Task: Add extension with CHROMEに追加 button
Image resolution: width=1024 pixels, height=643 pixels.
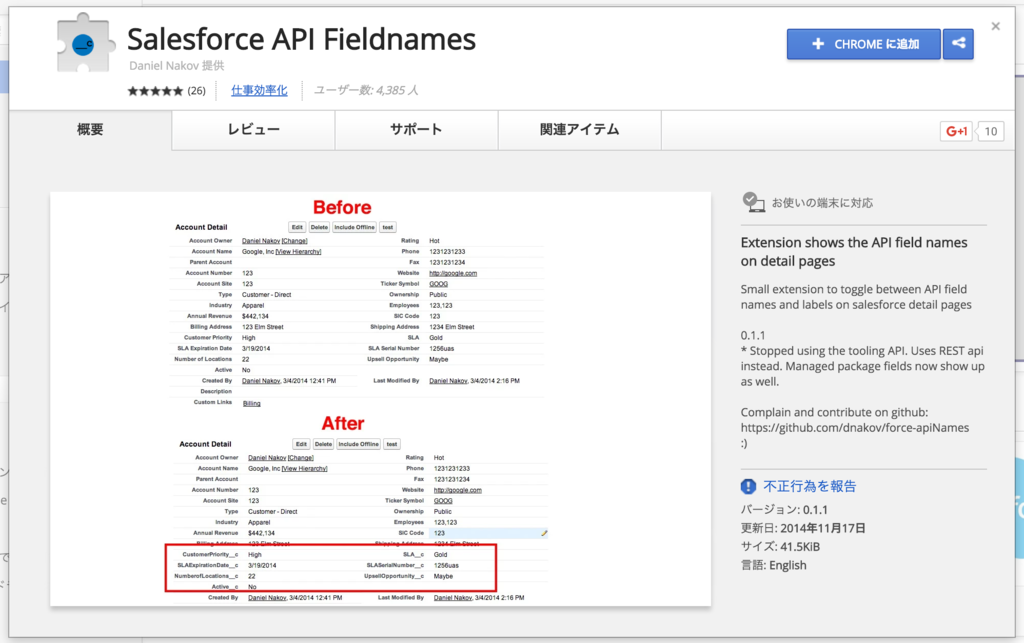Action: [863, 44]
